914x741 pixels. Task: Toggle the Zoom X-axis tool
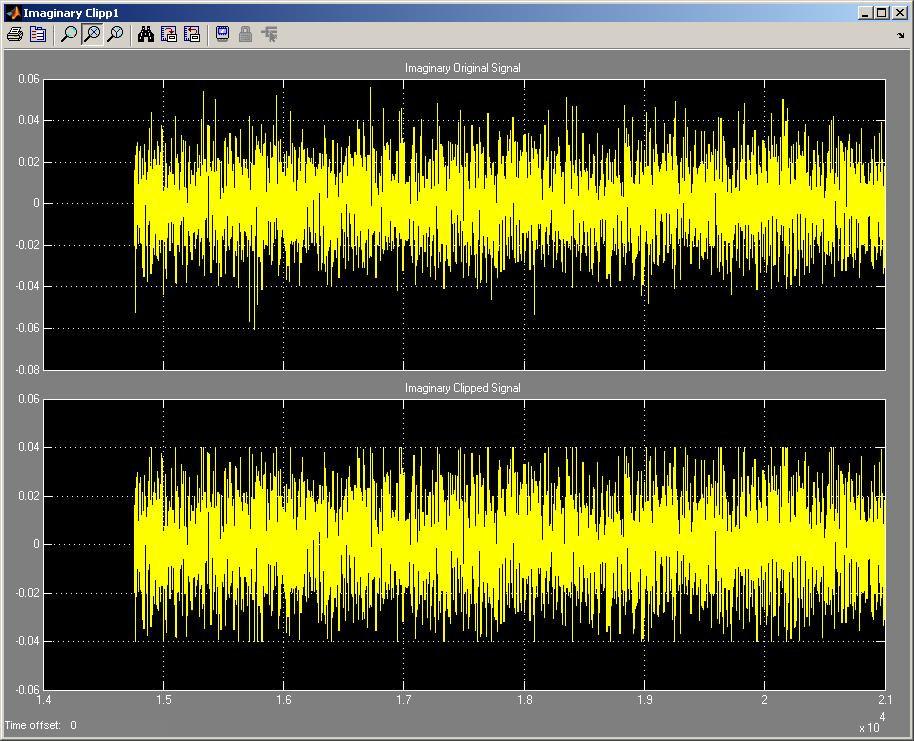pyautogui.click(x=92, y=35)
